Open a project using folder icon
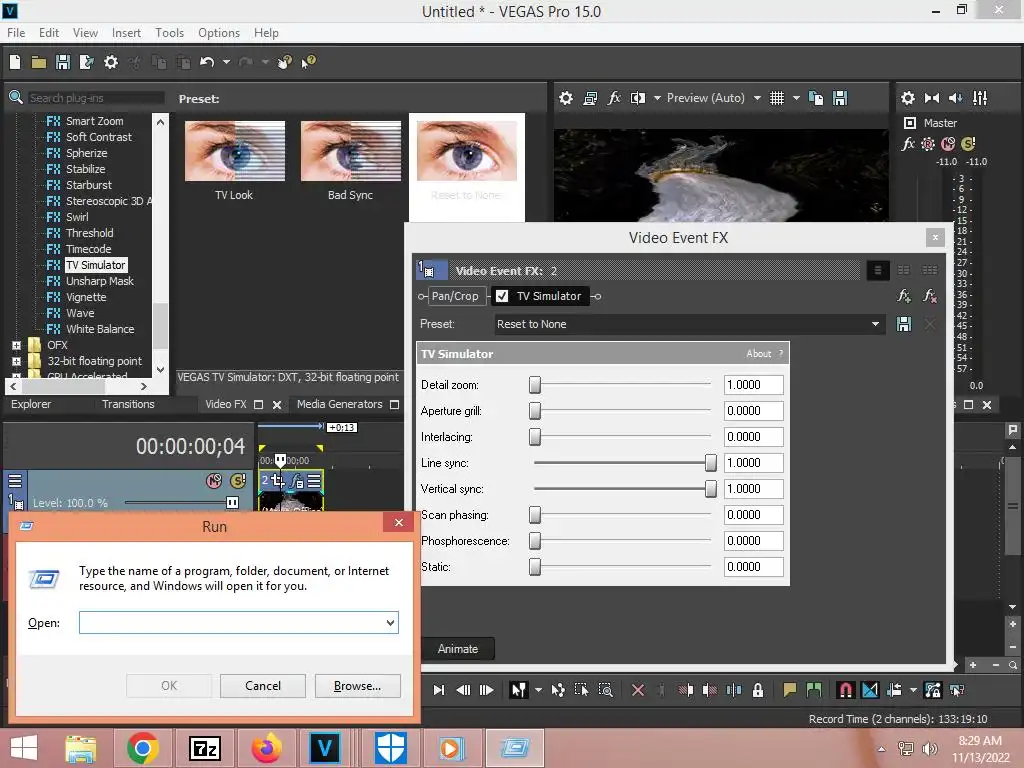Image resolution: width=1024 pixels, height=768 pixels. point(39,62)
